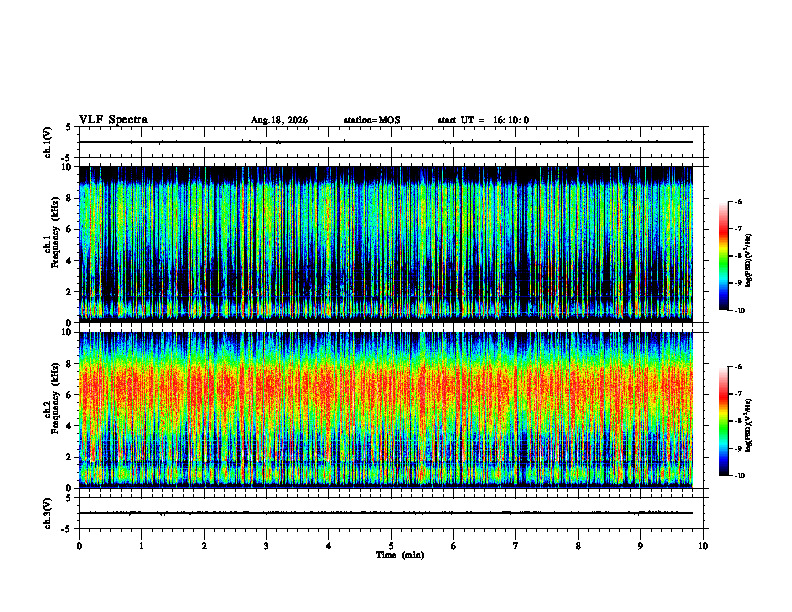
Task: Select the date text "Aug.18, 2026"
Action: point(279,120)
